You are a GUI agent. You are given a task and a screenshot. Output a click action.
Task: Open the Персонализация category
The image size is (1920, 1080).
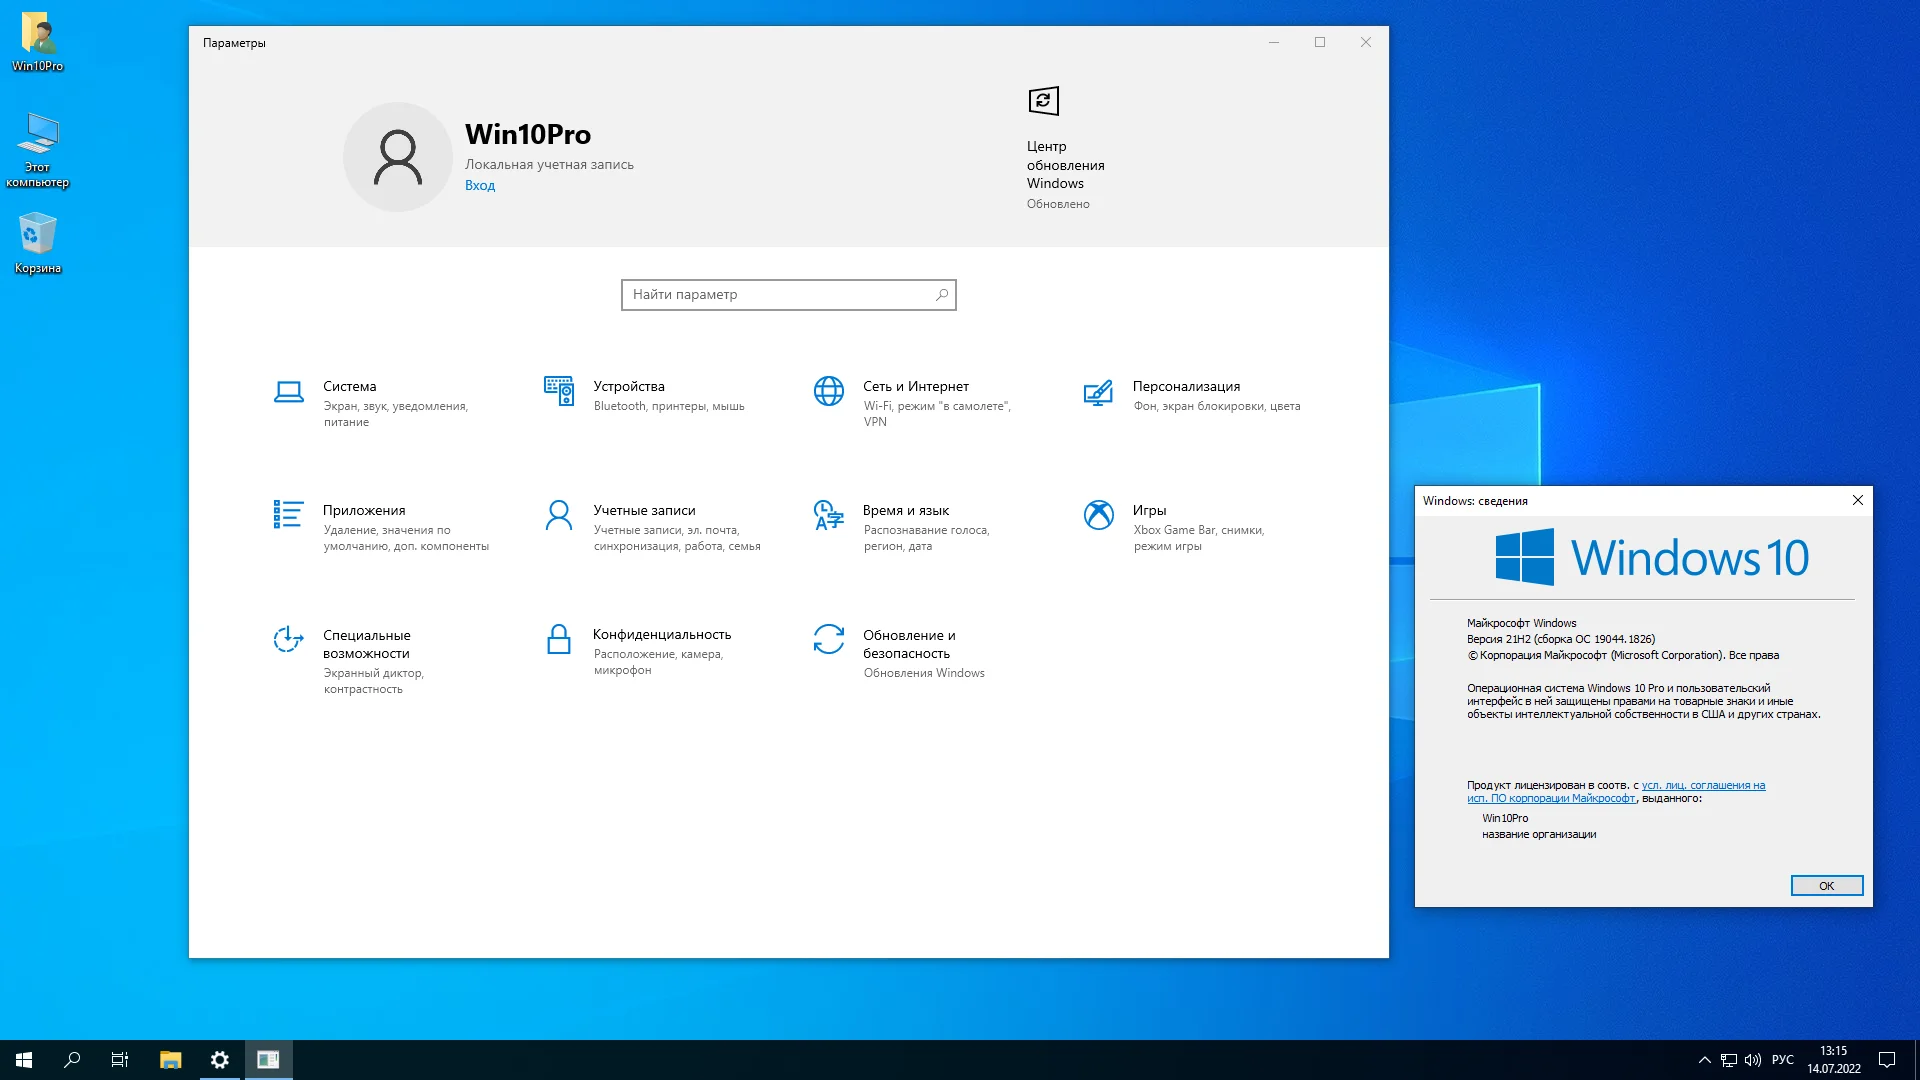click(1185, 387)
